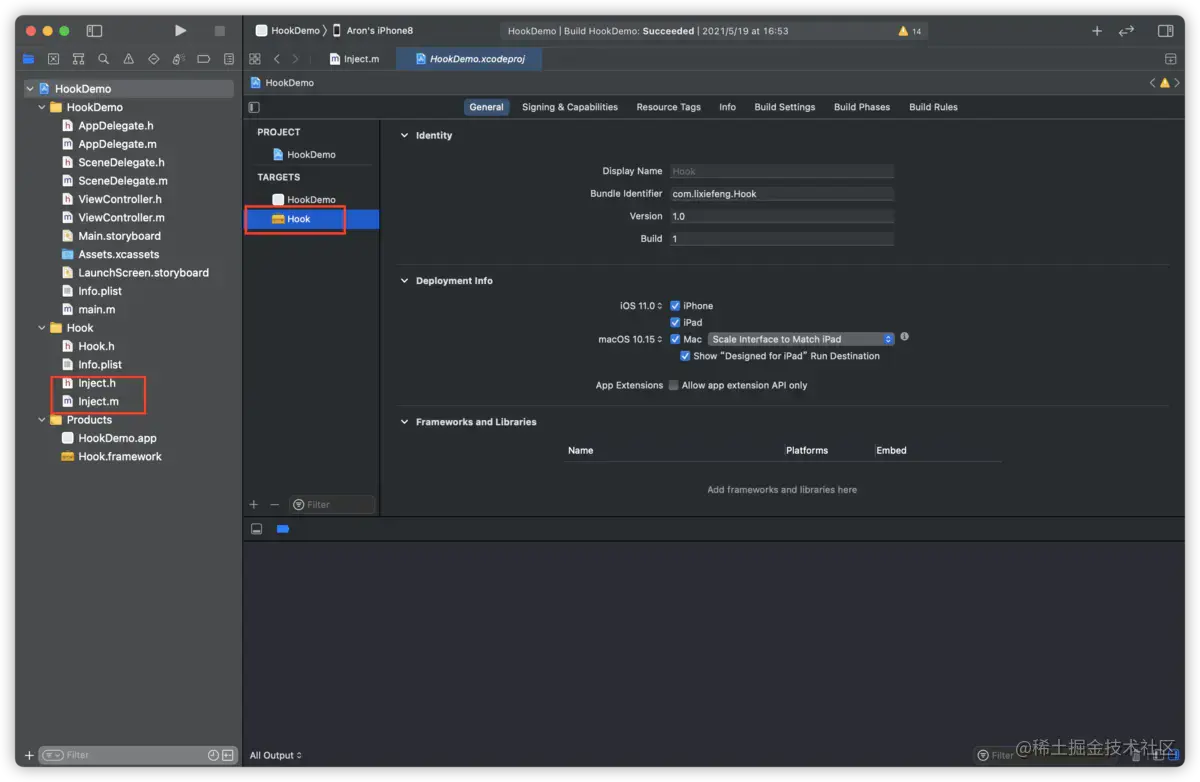Viewport: 1200px width, 782px height.
Task: Open the All Output selector
Action: 276,755
